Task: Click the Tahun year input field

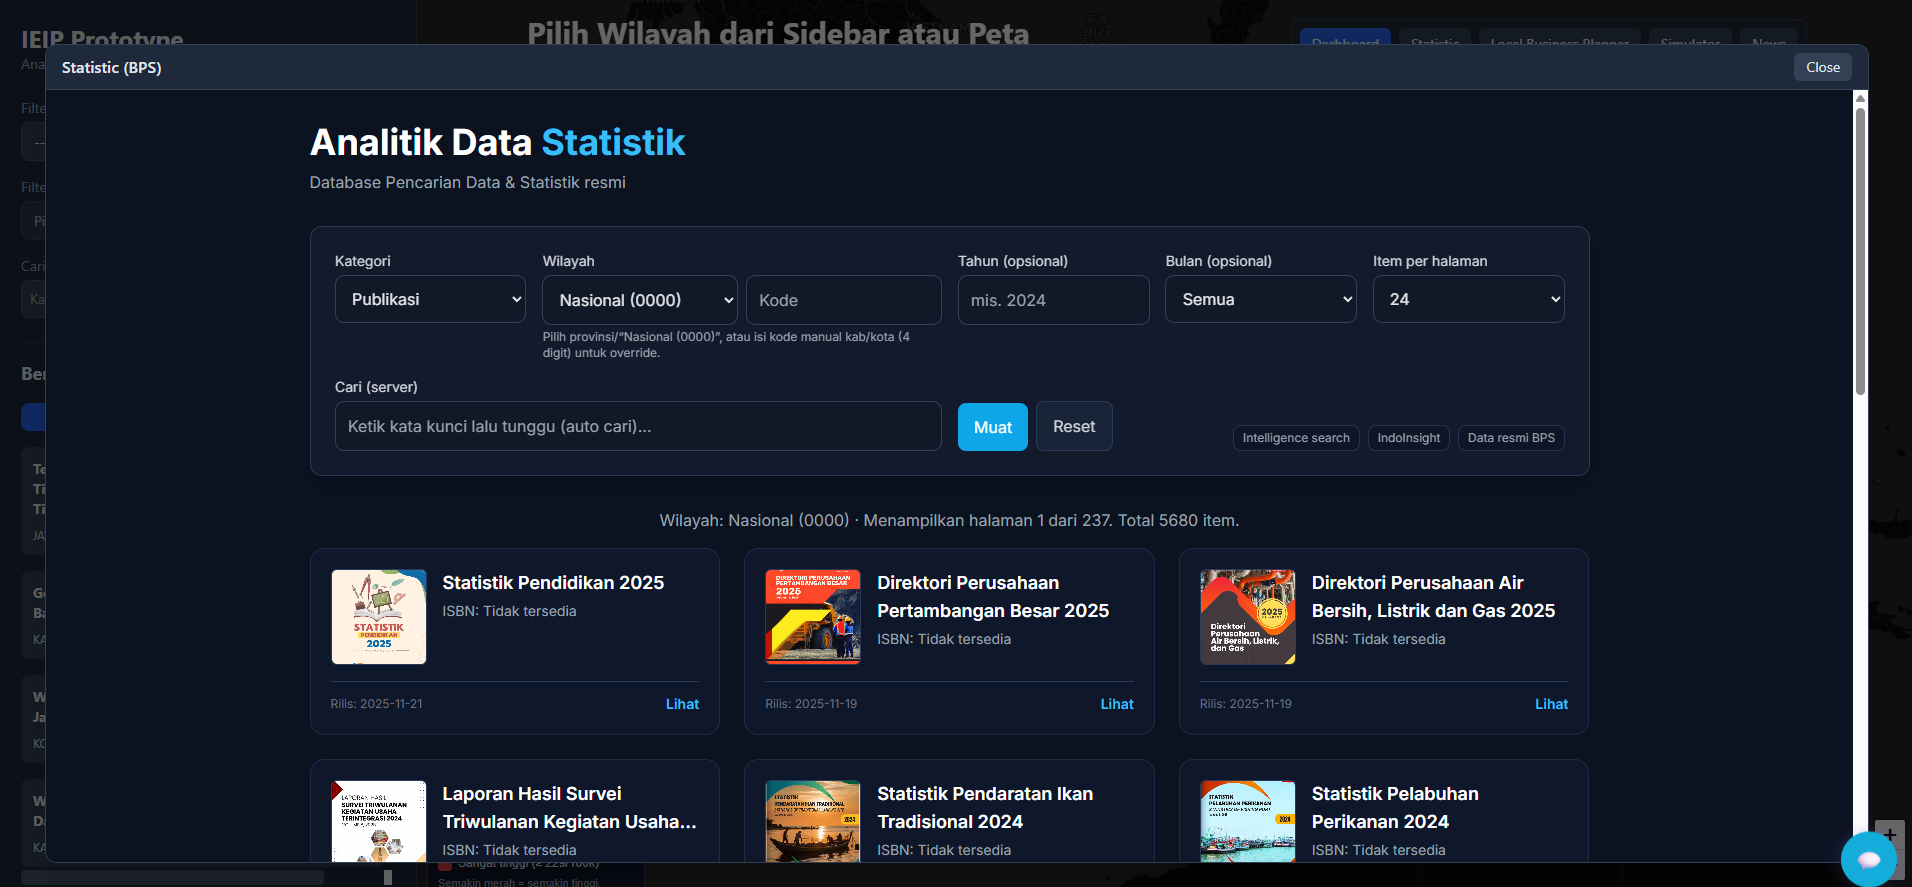Action: [x=1053, y=301]
